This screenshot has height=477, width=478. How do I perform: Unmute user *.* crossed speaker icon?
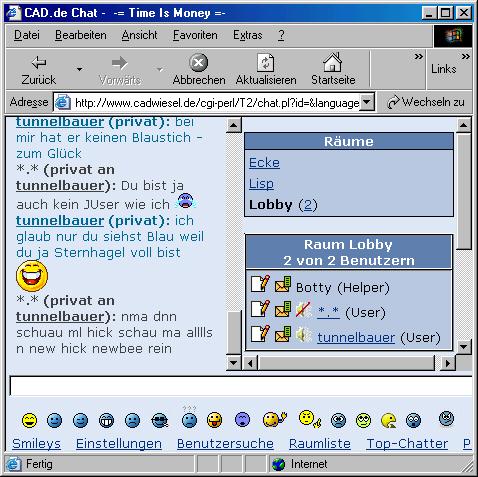[303, 310]
